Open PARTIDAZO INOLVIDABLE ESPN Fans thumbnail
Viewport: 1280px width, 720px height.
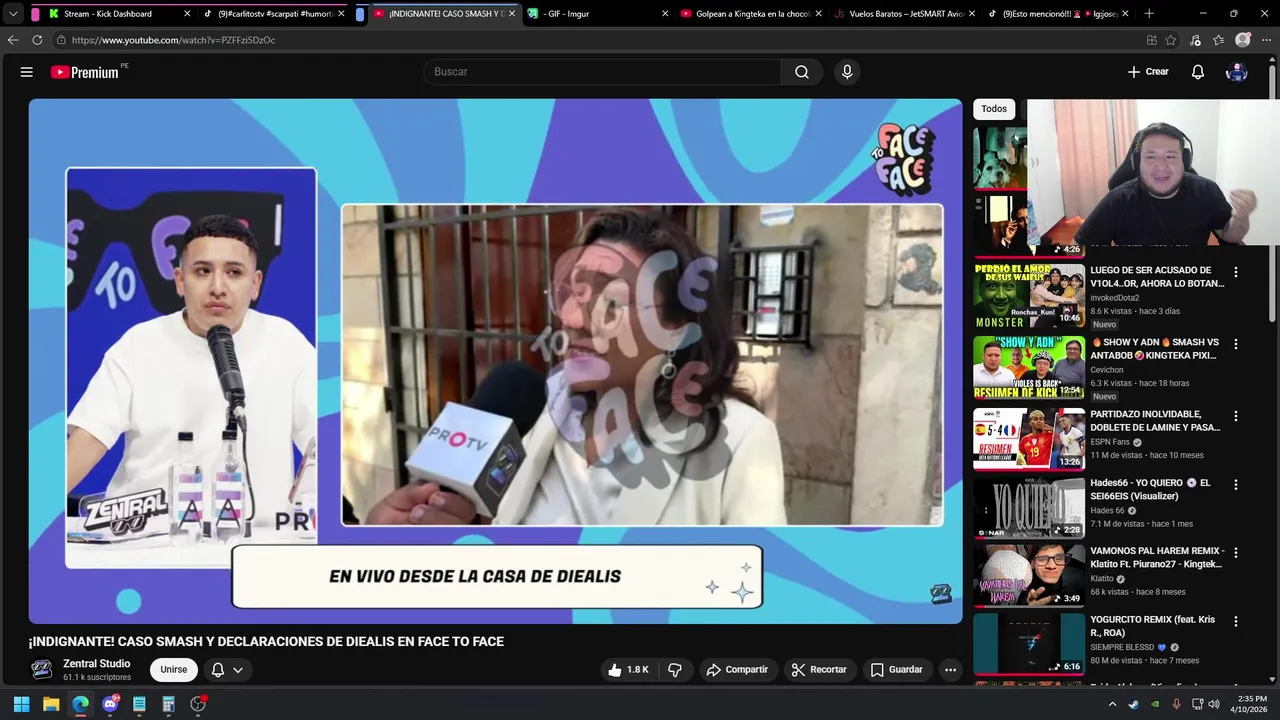point(1029,439)
